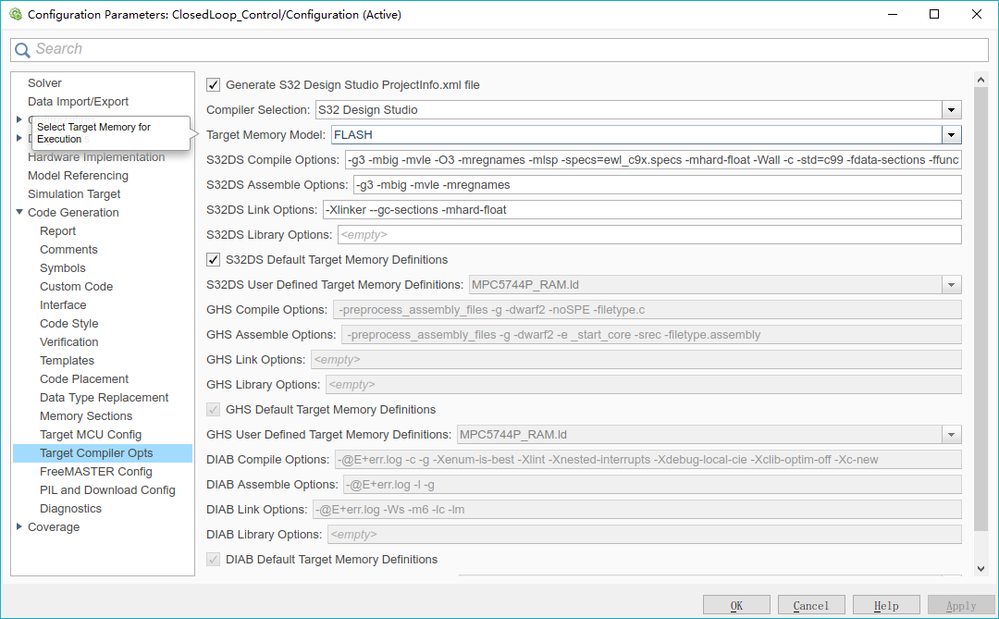Expand the partly hidden node below Data Import/Export
999x619 pixels.
tap(19, 119)
